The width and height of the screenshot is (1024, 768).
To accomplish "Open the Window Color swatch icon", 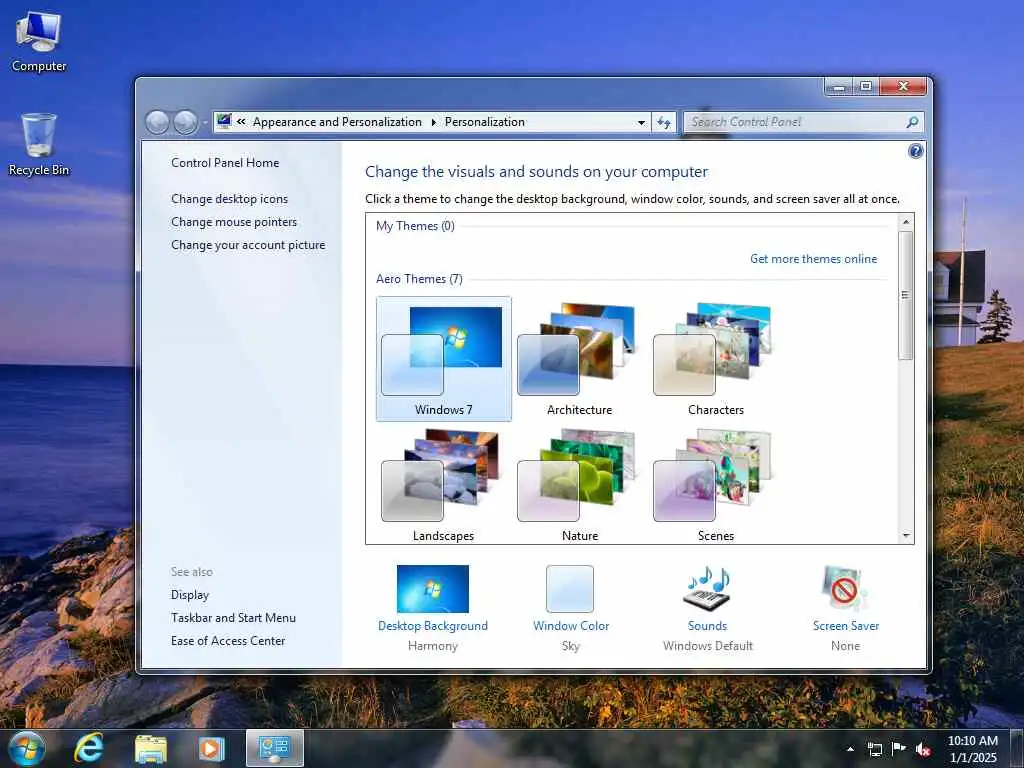I will click(x=570, y=589).
